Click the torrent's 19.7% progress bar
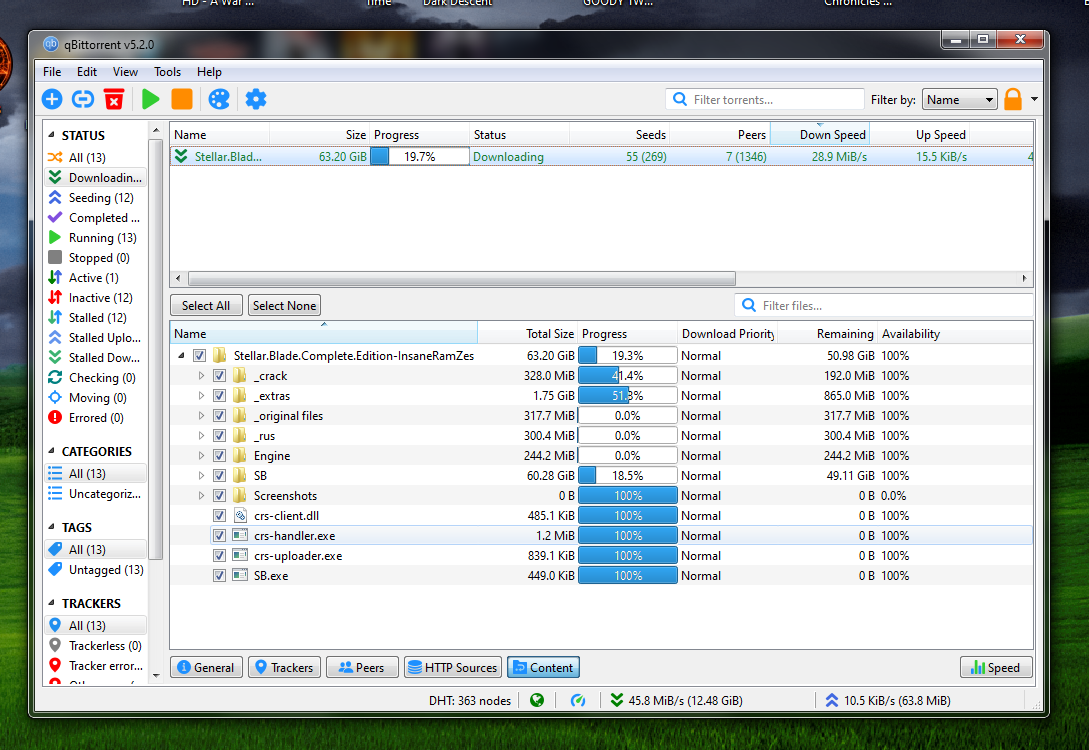1089x750 pixels. point(419,157)
